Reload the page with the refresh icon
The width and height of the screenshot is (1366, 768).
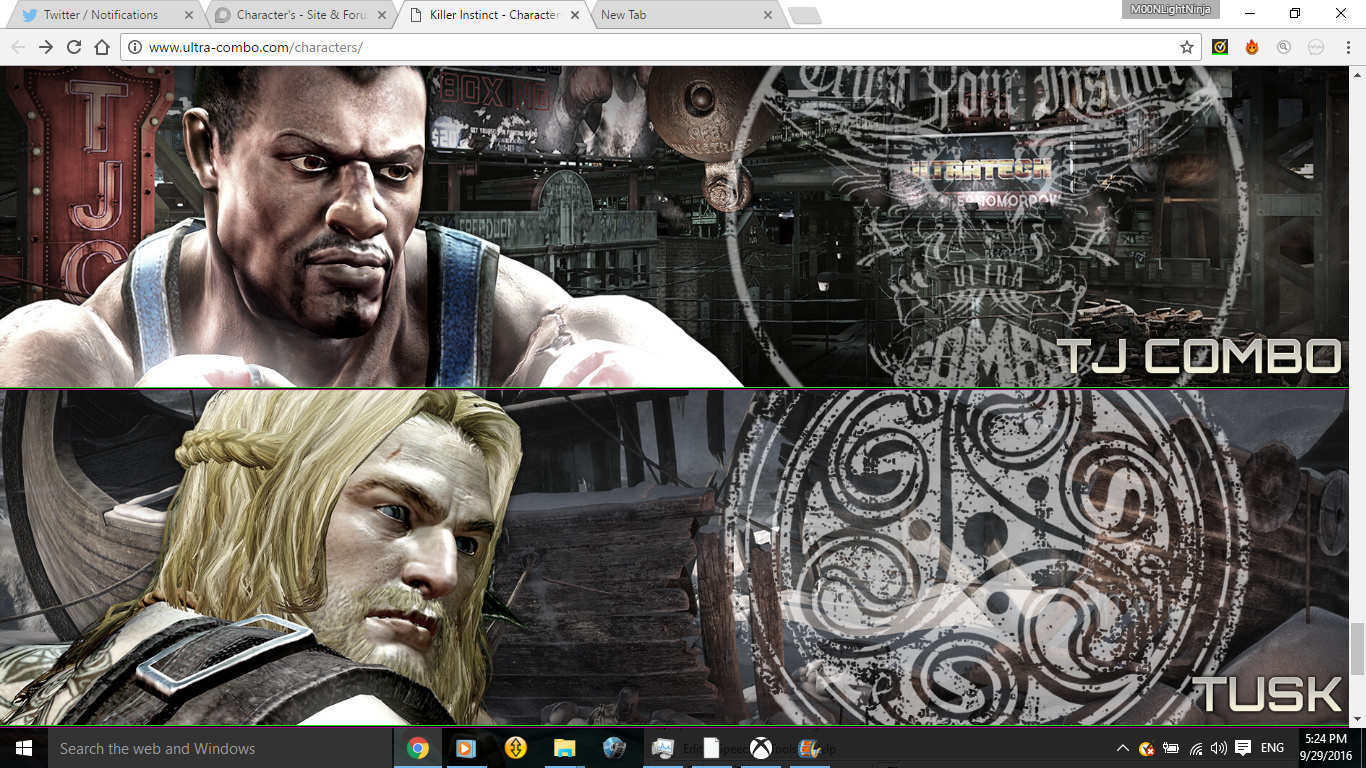[x=74, y=47]
